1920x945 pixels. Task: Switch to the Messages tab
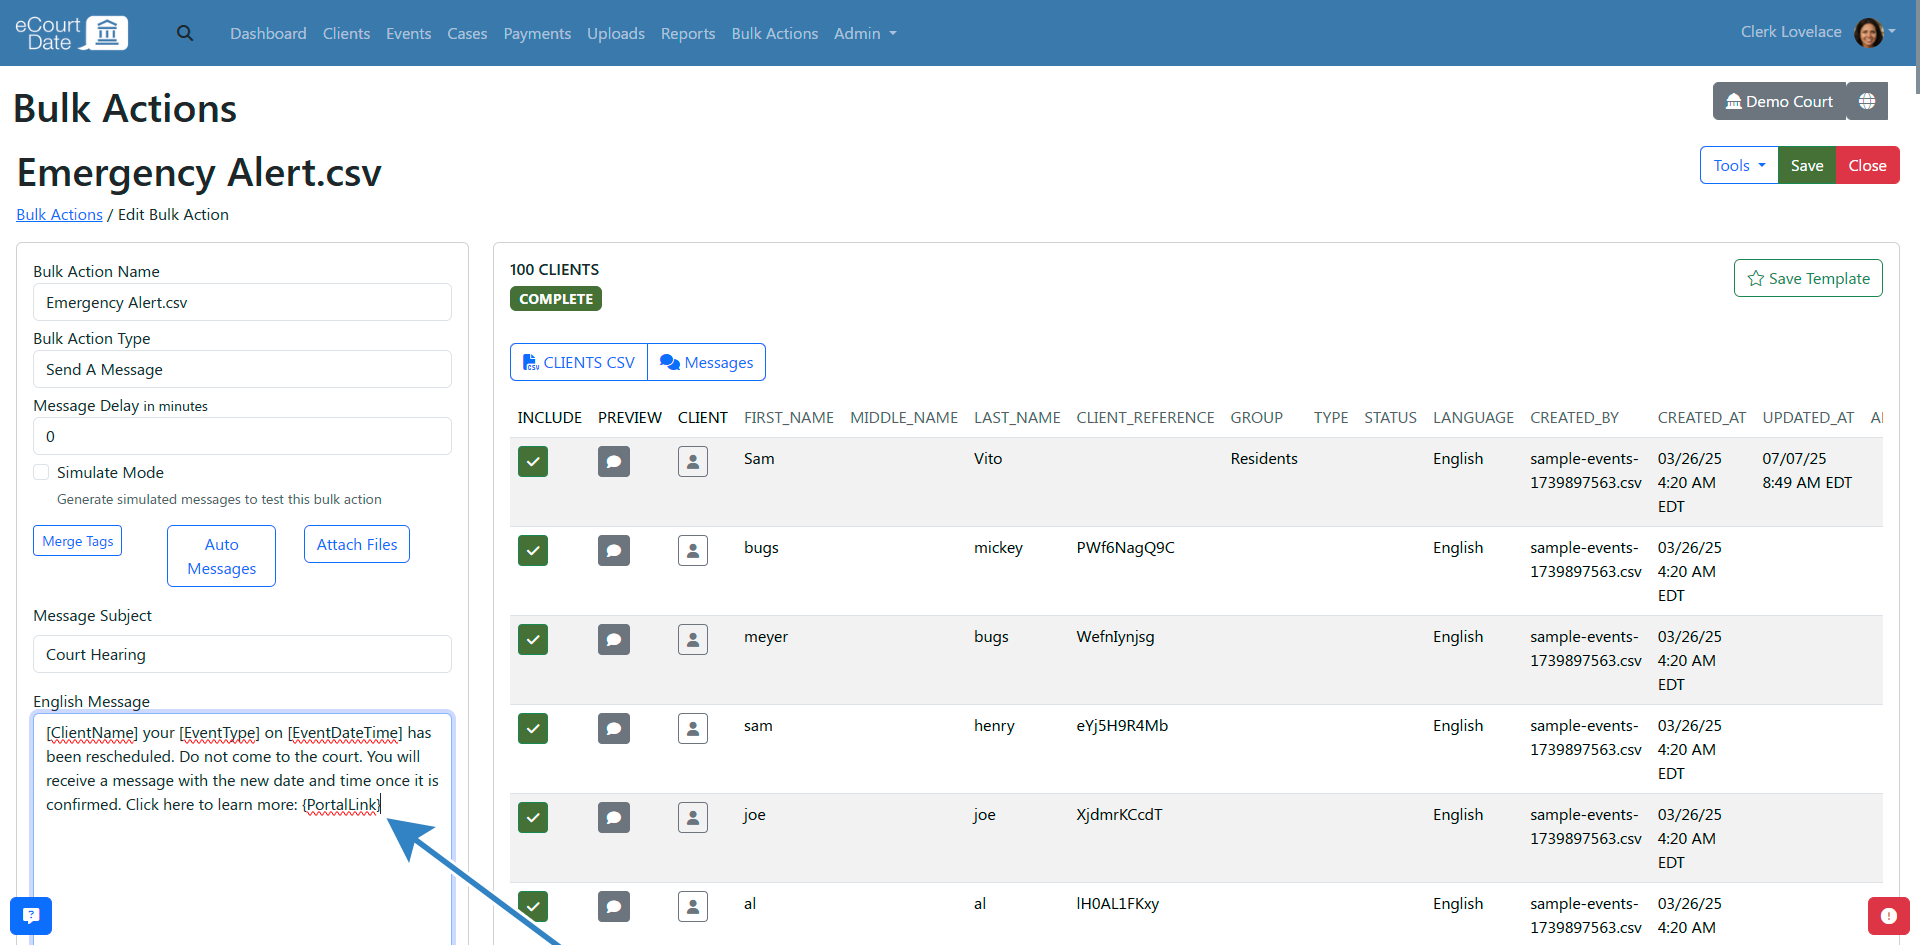click(707, 362)
